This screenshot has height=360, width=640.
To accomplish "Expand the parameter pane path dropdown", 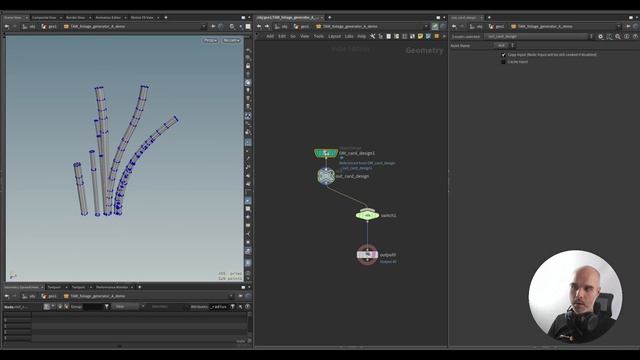I will click(x=619, y=27).
